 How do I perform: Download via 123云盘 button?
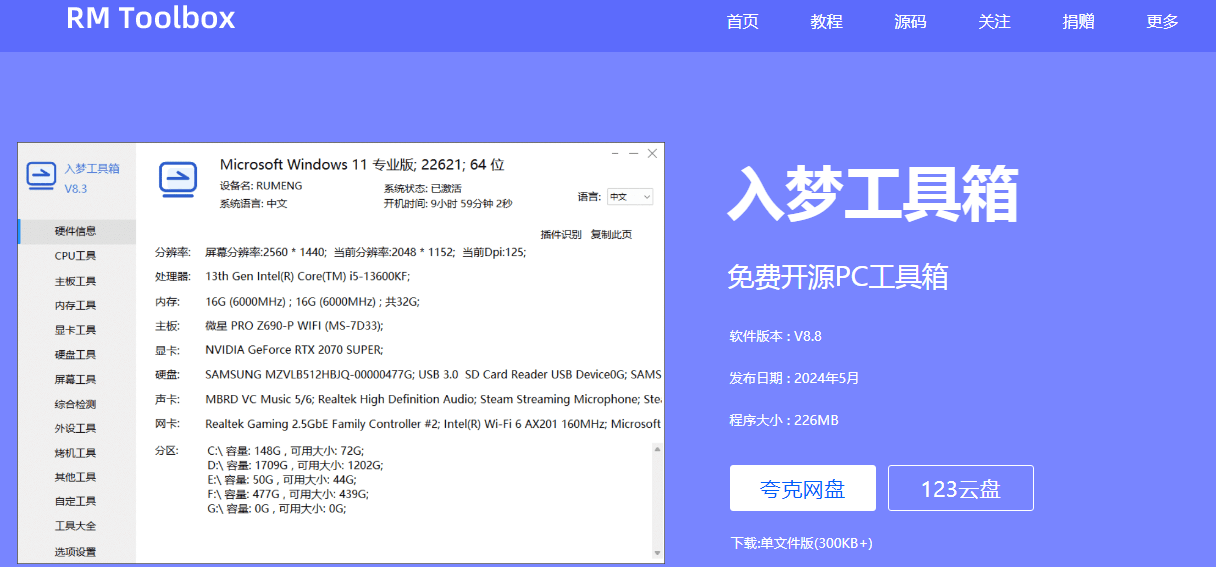[x=960, y=489]
